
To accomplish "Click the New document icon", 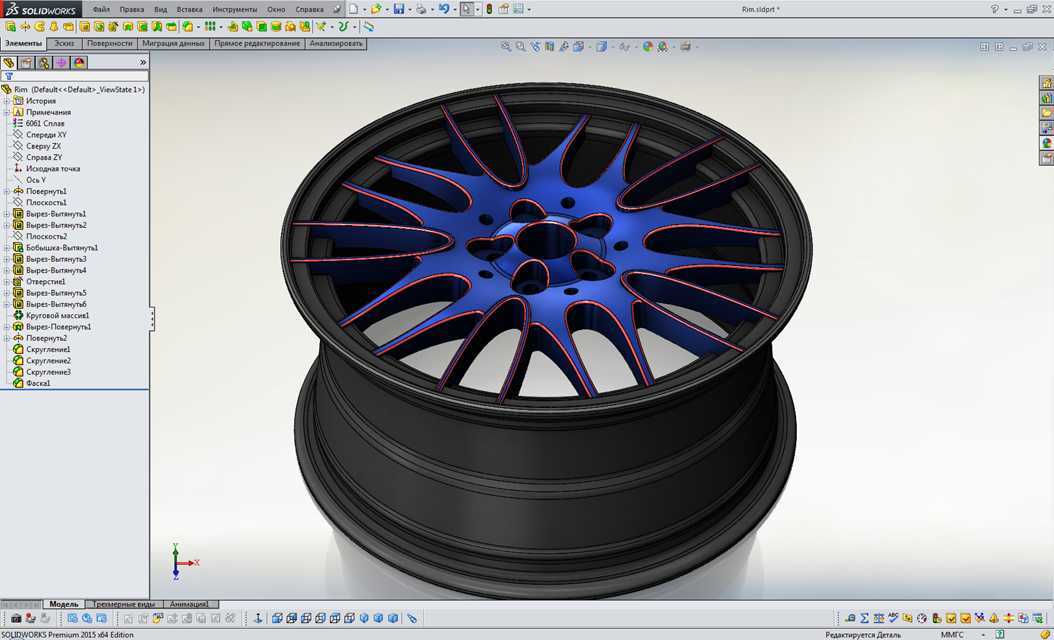I will pyautogui.click(x=353, y=9).
